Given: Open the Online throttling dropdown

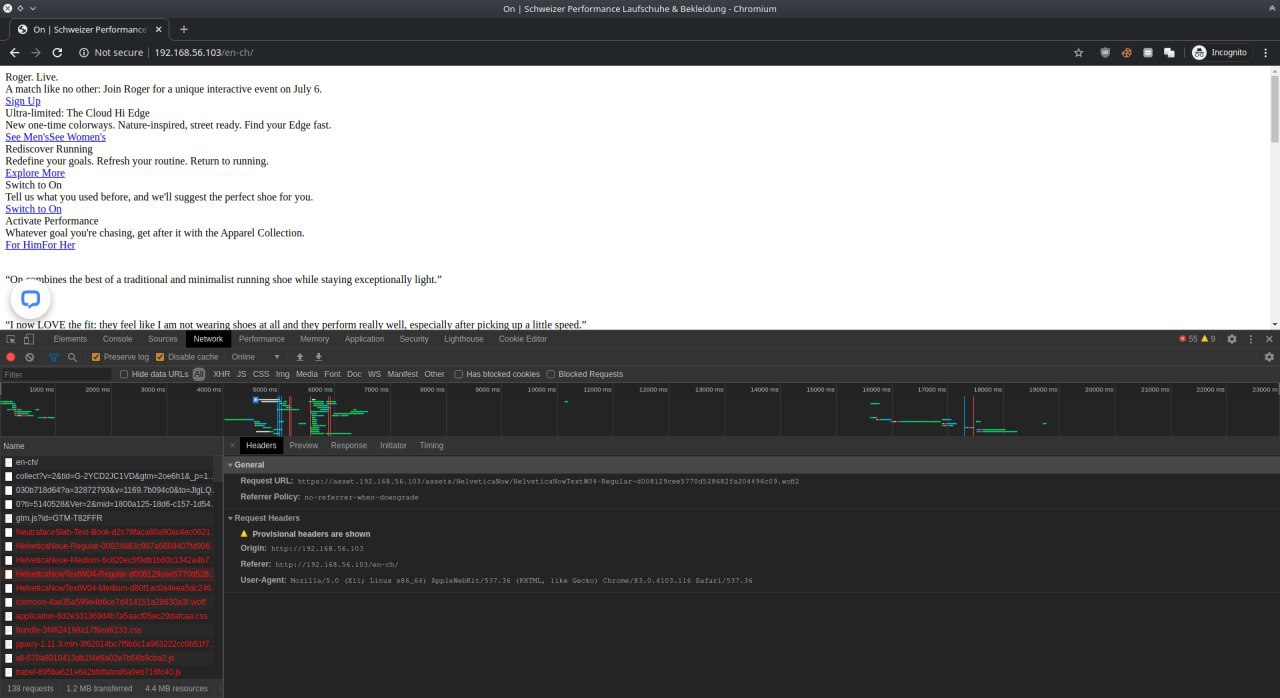Looking at the screenshot, I should click(x=257, y=357).
